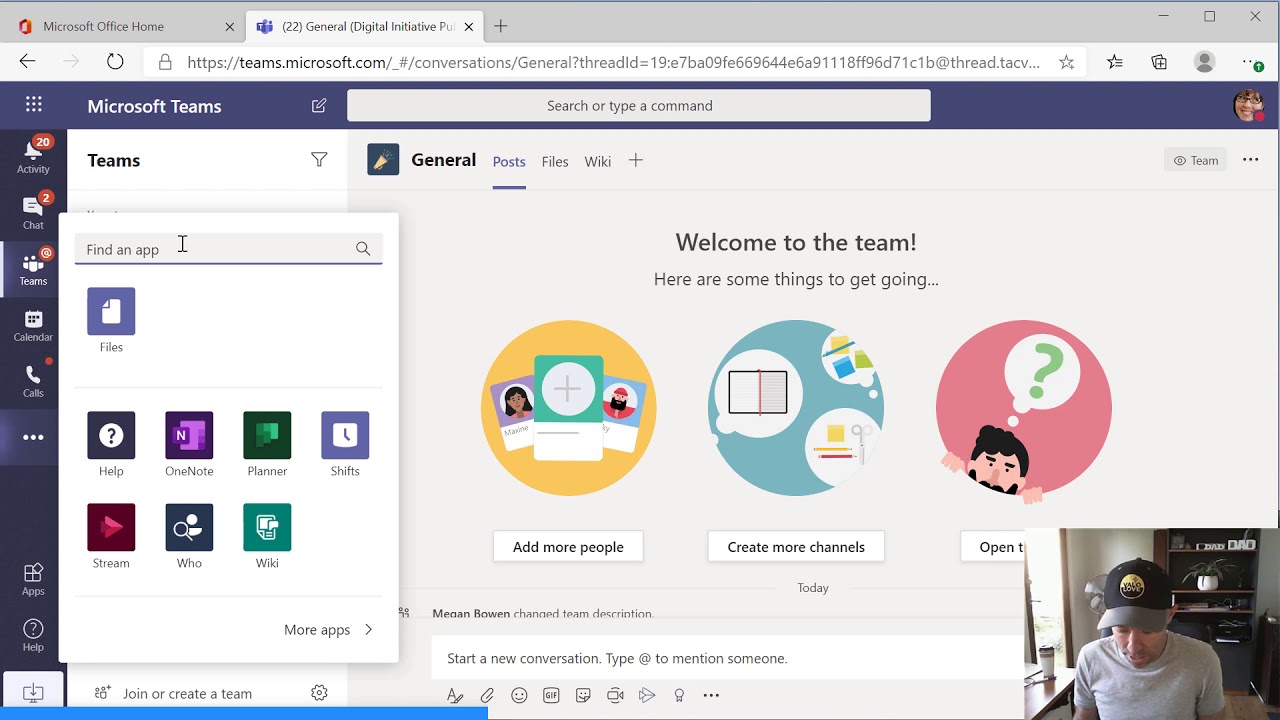The width and height of the screenshot is (1280, 720).
Task: Close the General Teams browser tab
Action: [468, 27]
